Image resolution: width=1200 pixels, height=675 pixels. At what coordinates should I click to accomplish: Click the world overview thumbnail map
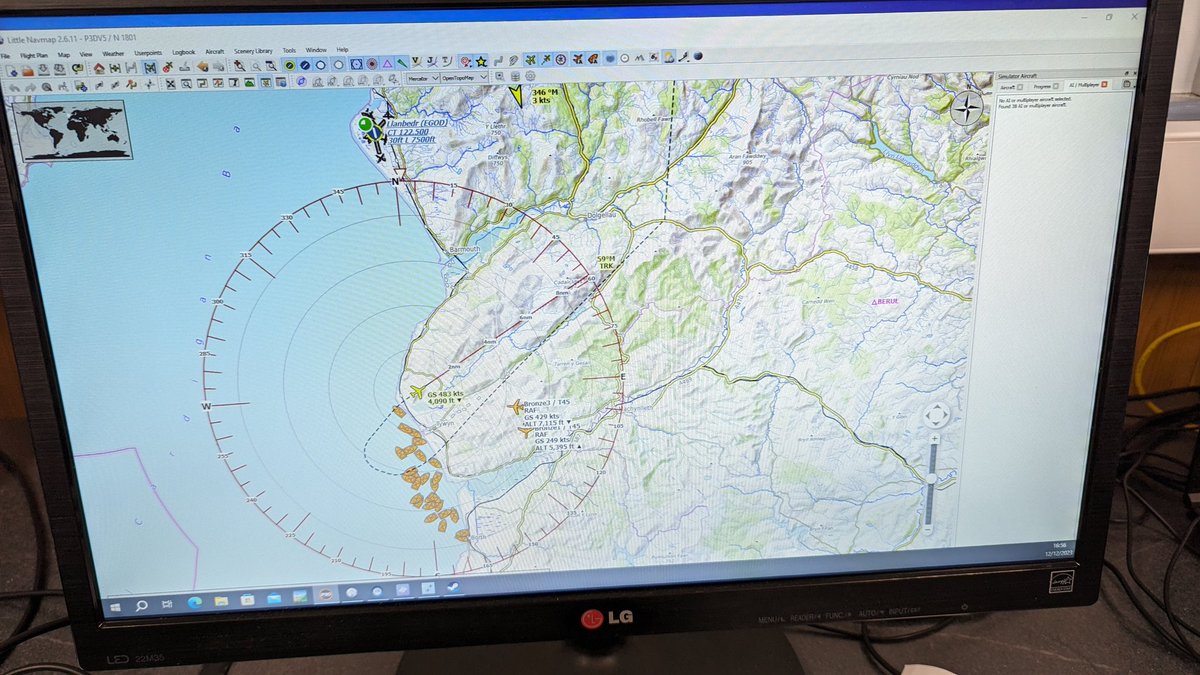tap(75, 129)
